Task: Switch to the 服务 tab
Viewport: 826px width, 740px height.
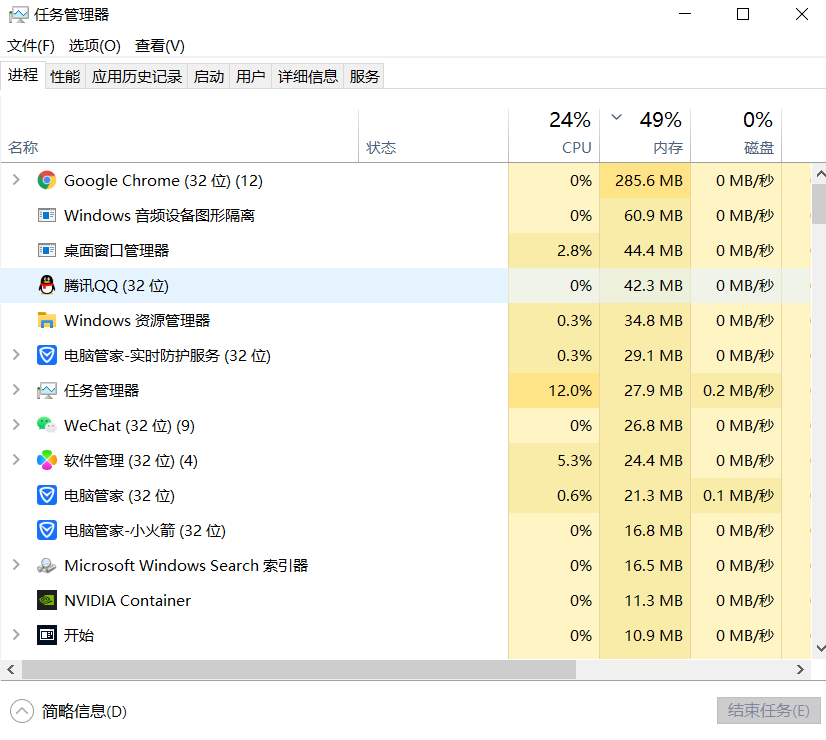Action: tap(364, 77)
